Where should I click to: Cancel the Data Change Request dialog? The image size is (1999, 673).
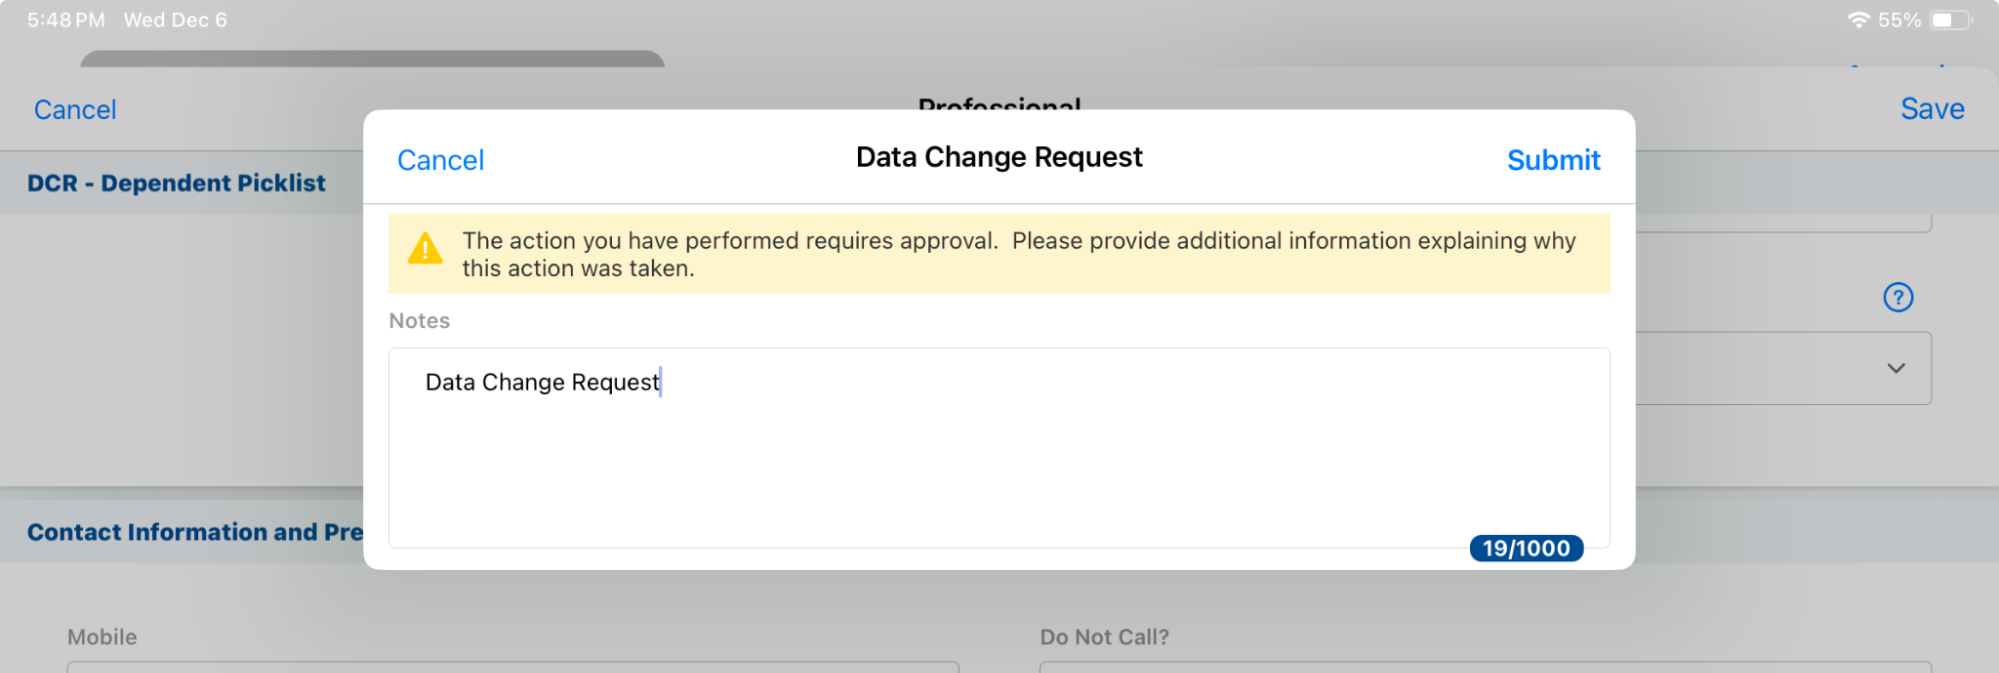(x=440, y=160)
